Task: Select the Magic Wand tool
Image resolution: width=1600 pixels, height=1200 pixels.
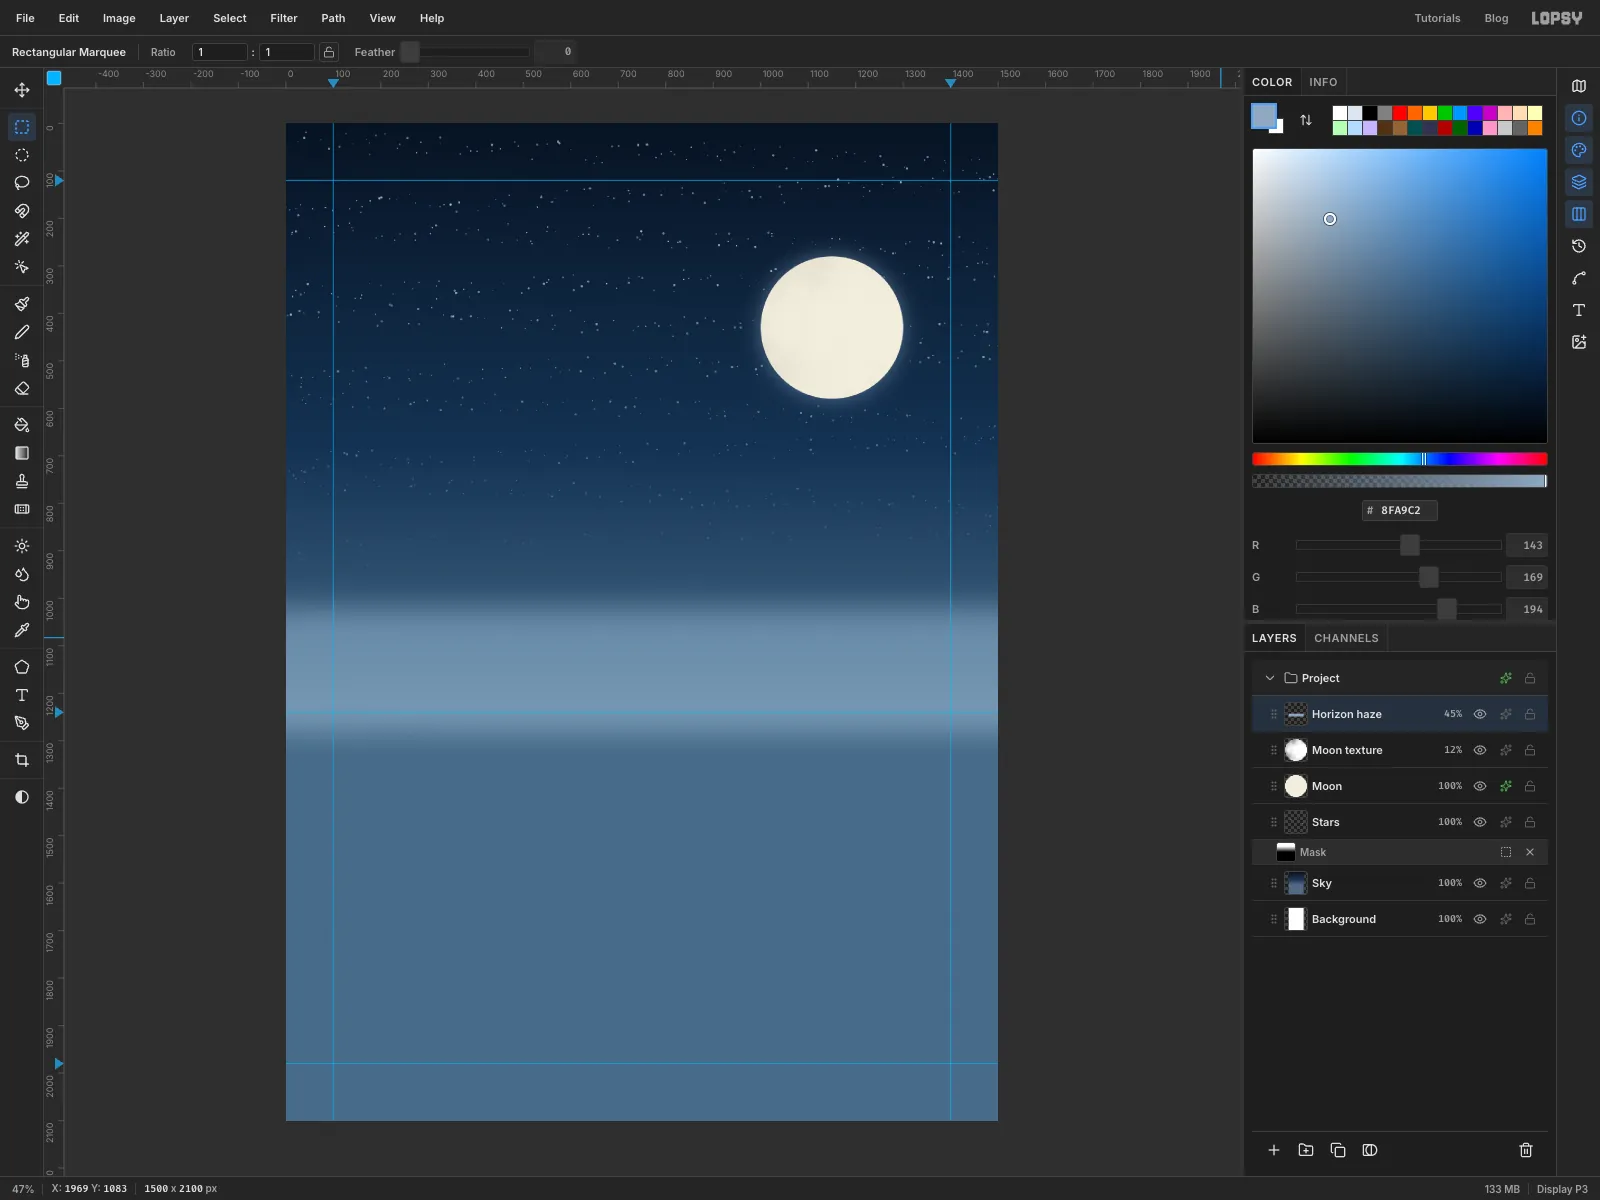Action: coord(22,239)
